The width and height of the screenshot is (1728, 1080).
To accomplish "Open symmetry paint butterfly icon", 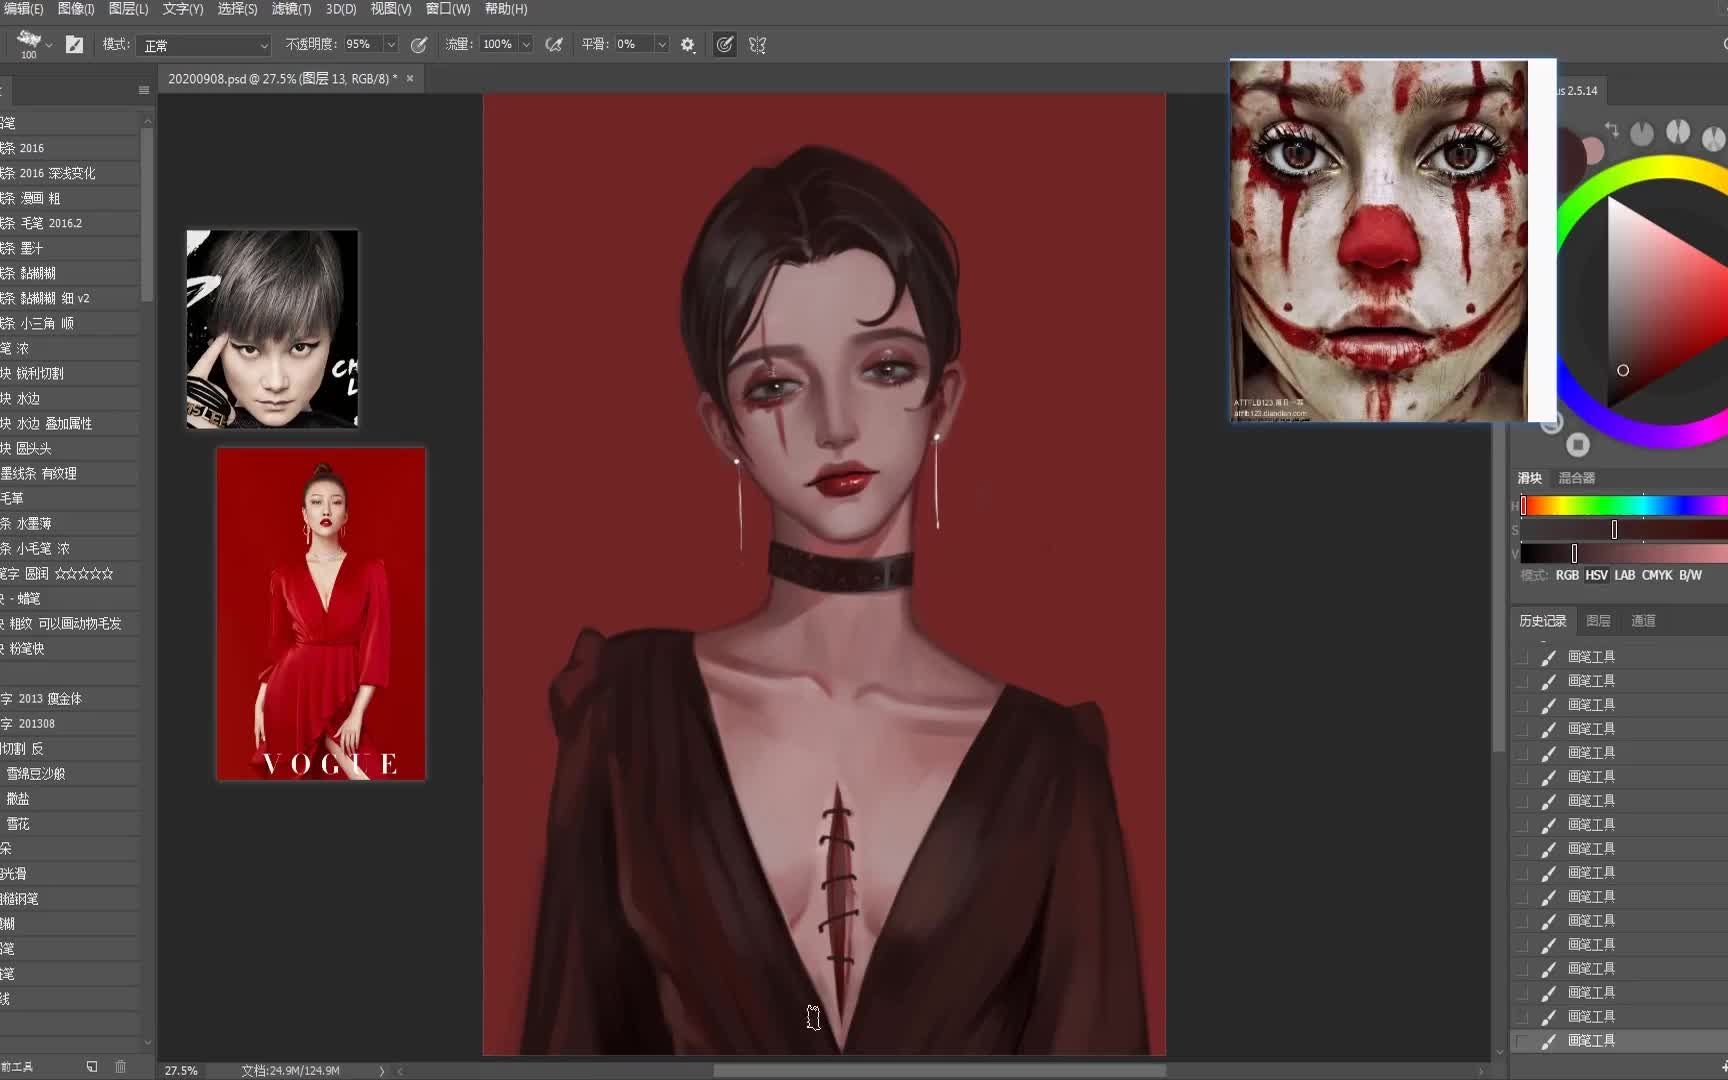I will click(x=757, y=44).
